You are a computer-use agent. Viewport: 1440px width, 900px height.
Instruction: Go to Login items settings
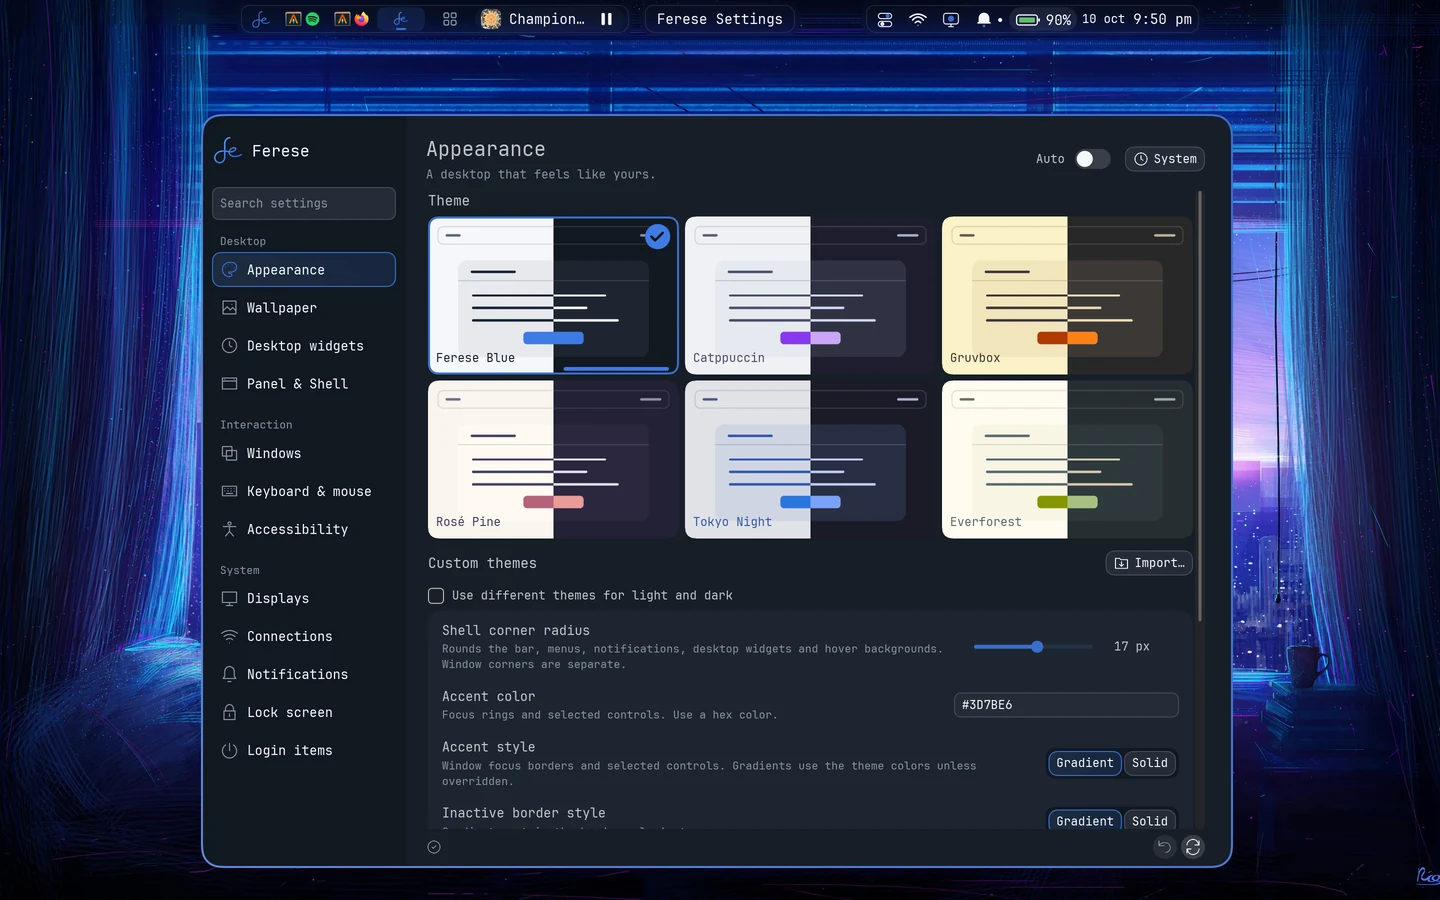tap(304, 751)
